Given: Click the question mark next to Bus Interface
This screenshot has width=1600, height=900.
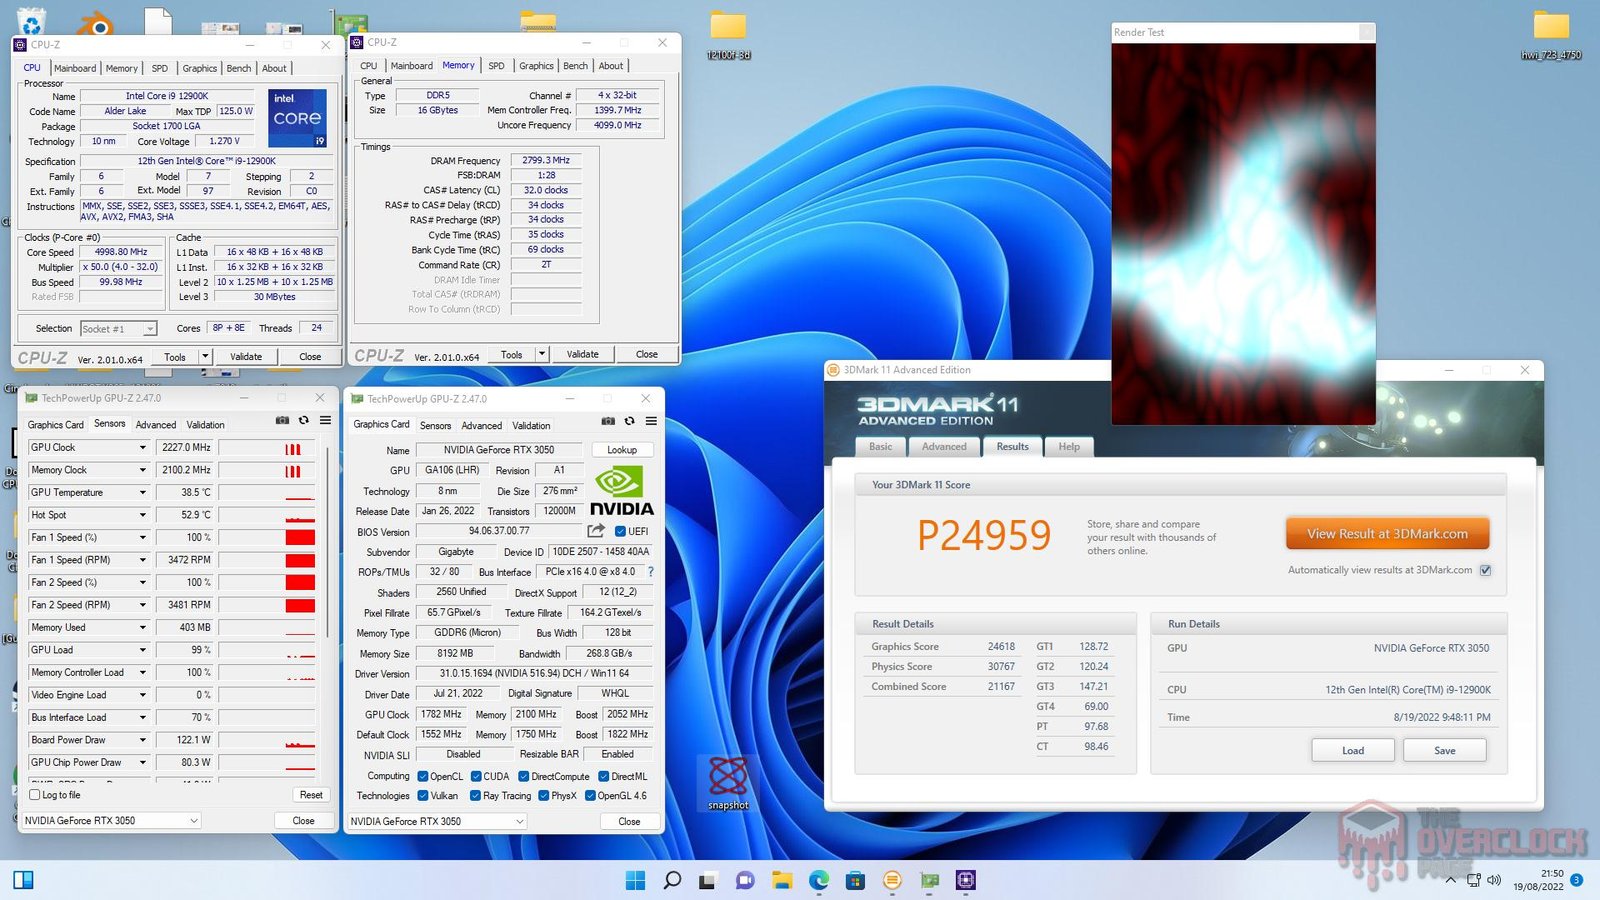Looking at the screenshot, I should [x=651, y=572].
